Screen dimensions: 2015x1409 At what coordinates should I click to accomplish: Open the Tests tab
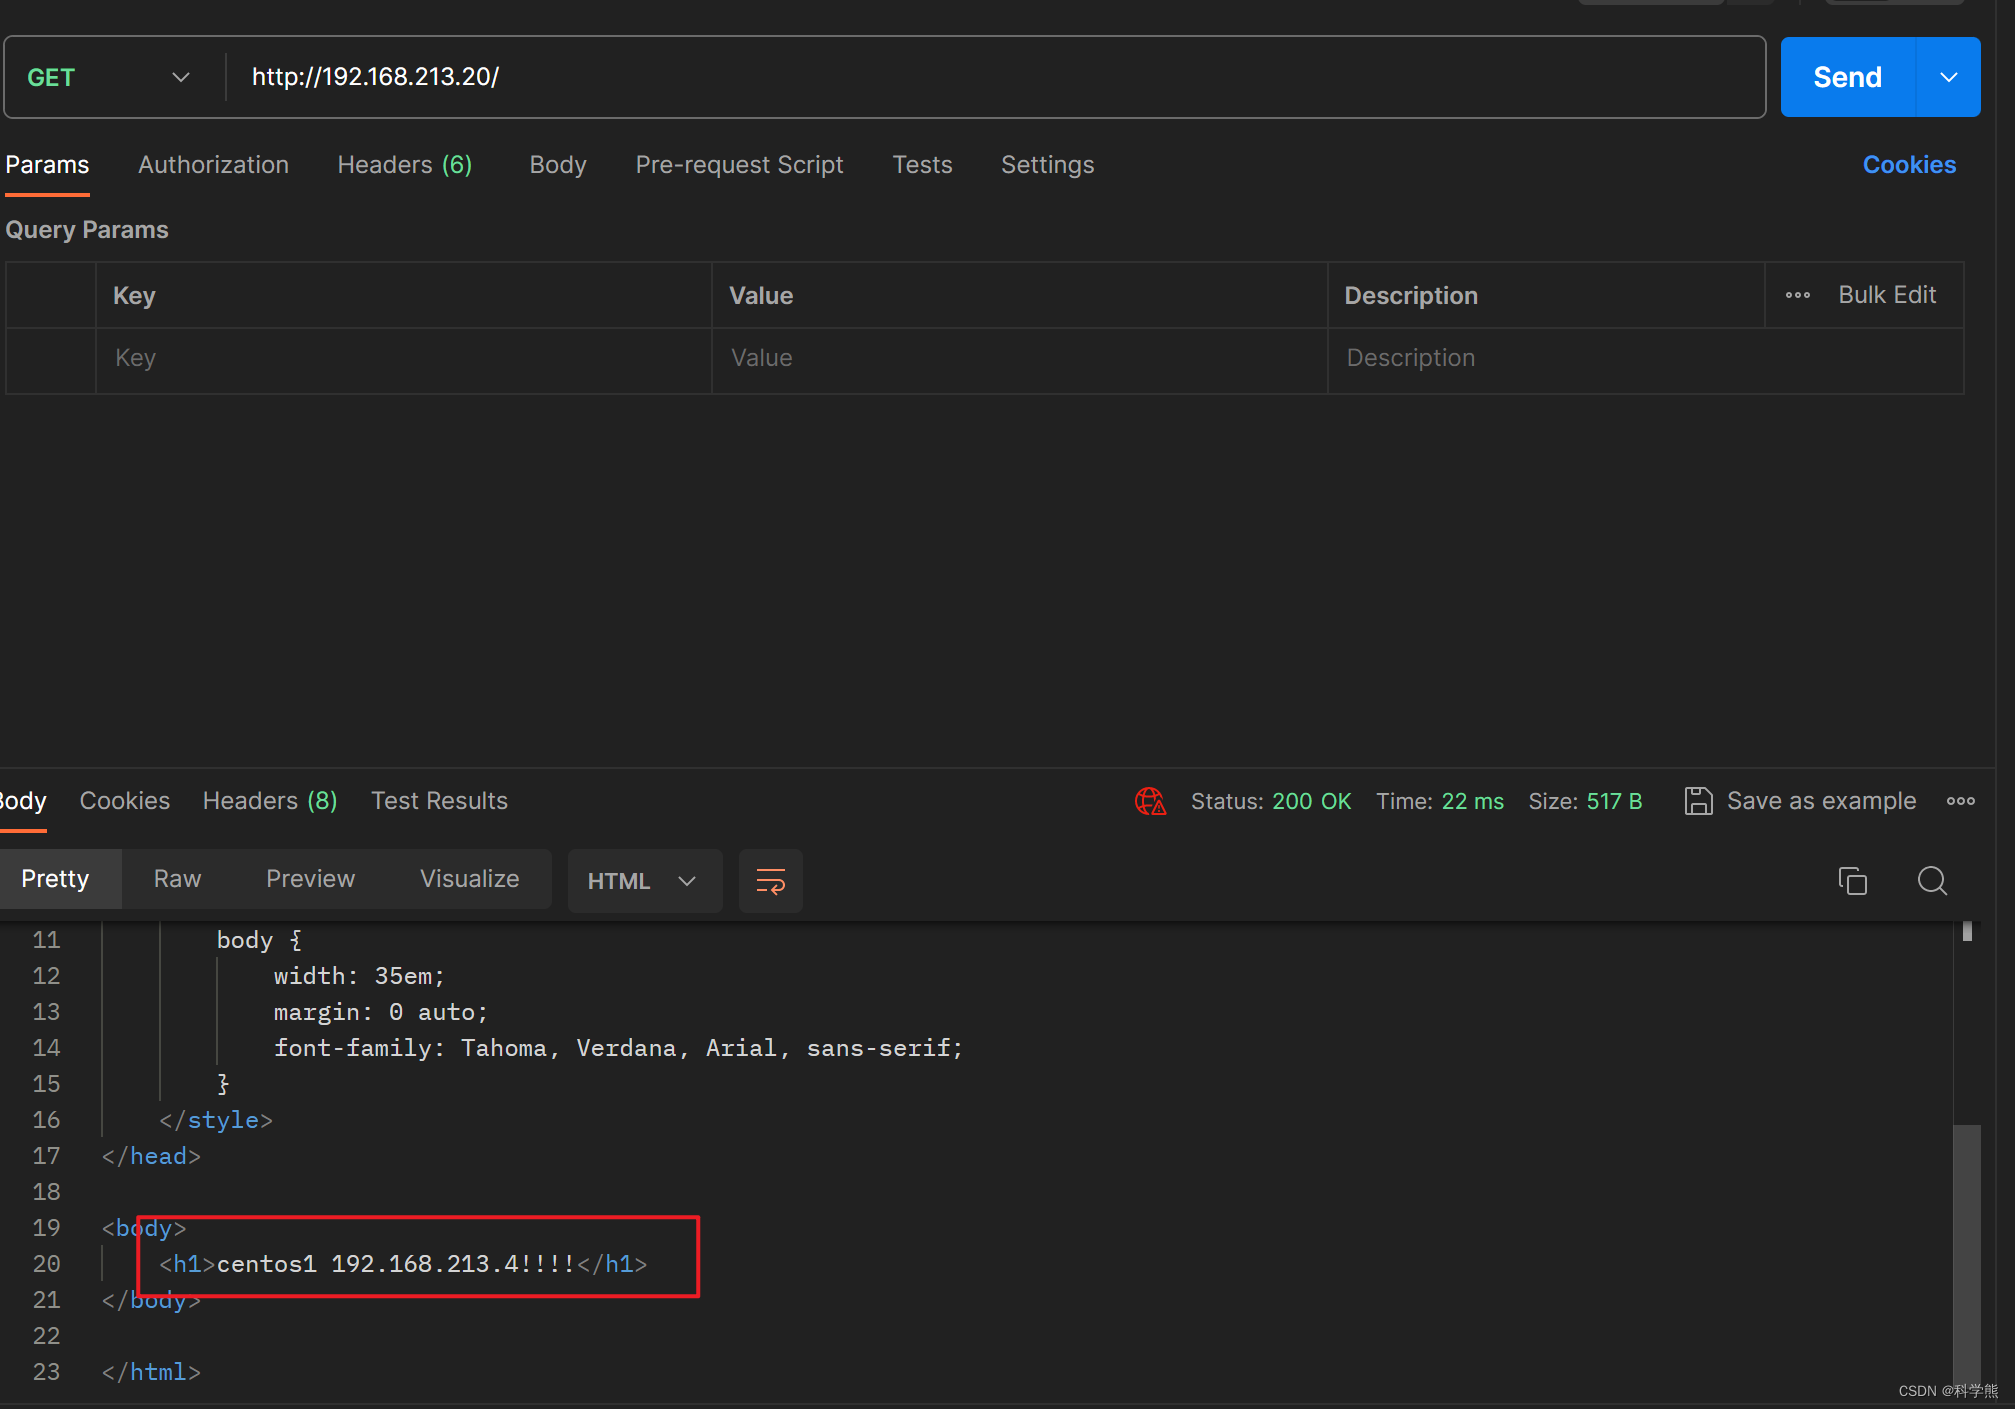pyautogui.click(x=922, y=165)
